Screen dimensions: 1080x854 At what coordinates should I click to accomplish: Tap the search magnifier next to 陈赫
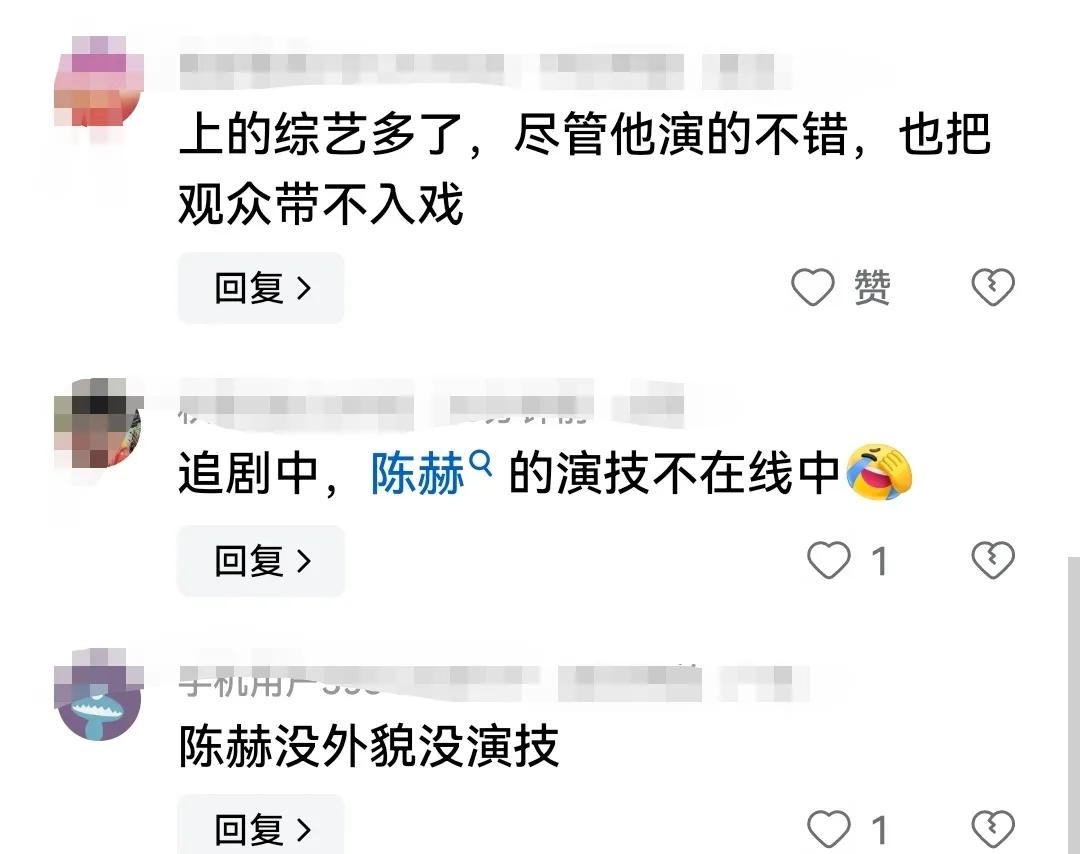click(x=481, y=463)
